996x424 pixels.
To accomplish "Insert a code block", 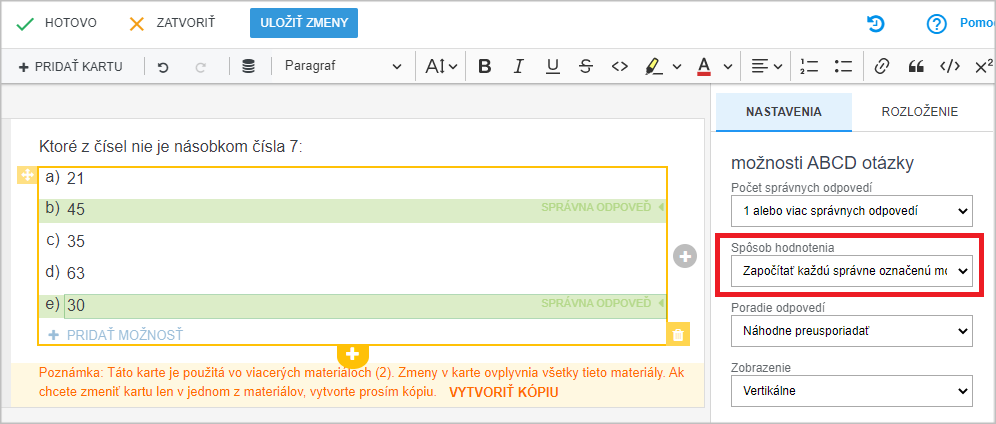I will 950,66.
